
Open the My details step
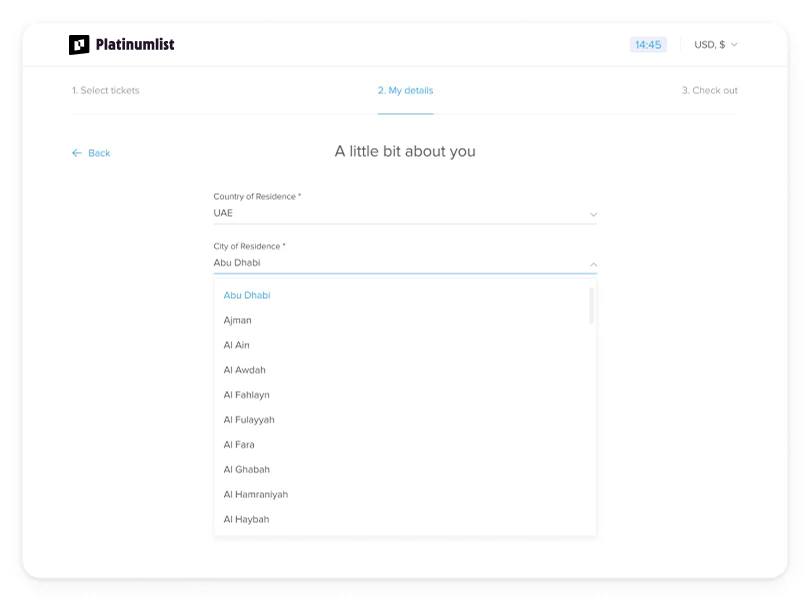click(405, 91)
